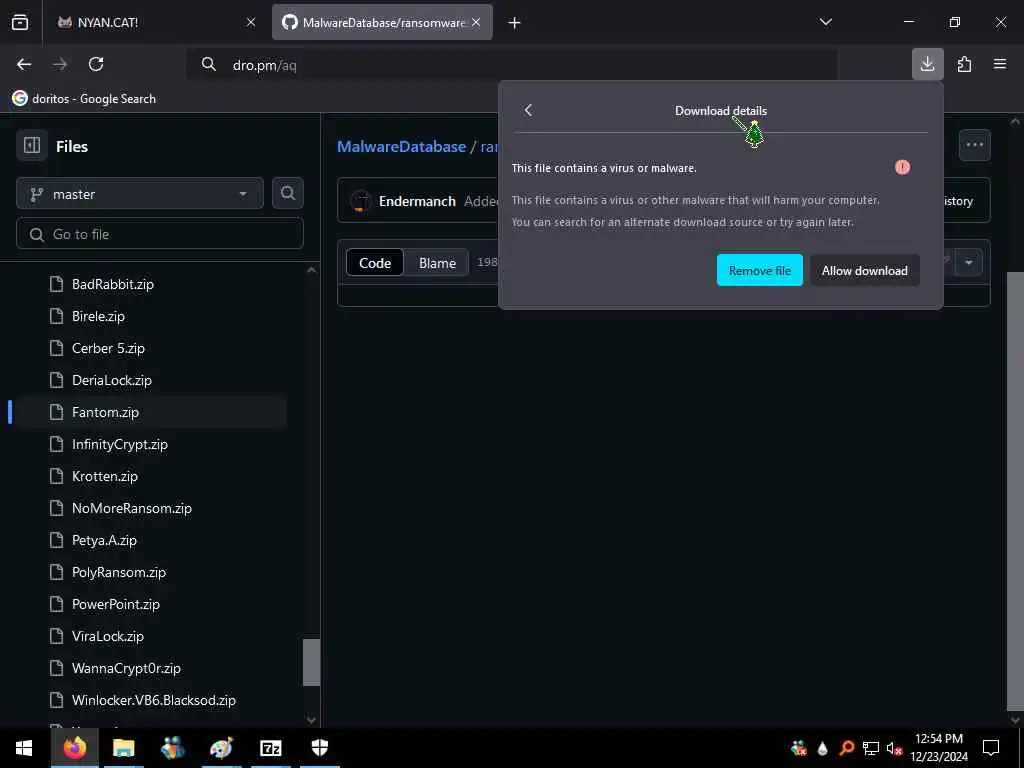Select Petya.A.zip file
This screenshot has width=1024, height=768.
point(104,540)
